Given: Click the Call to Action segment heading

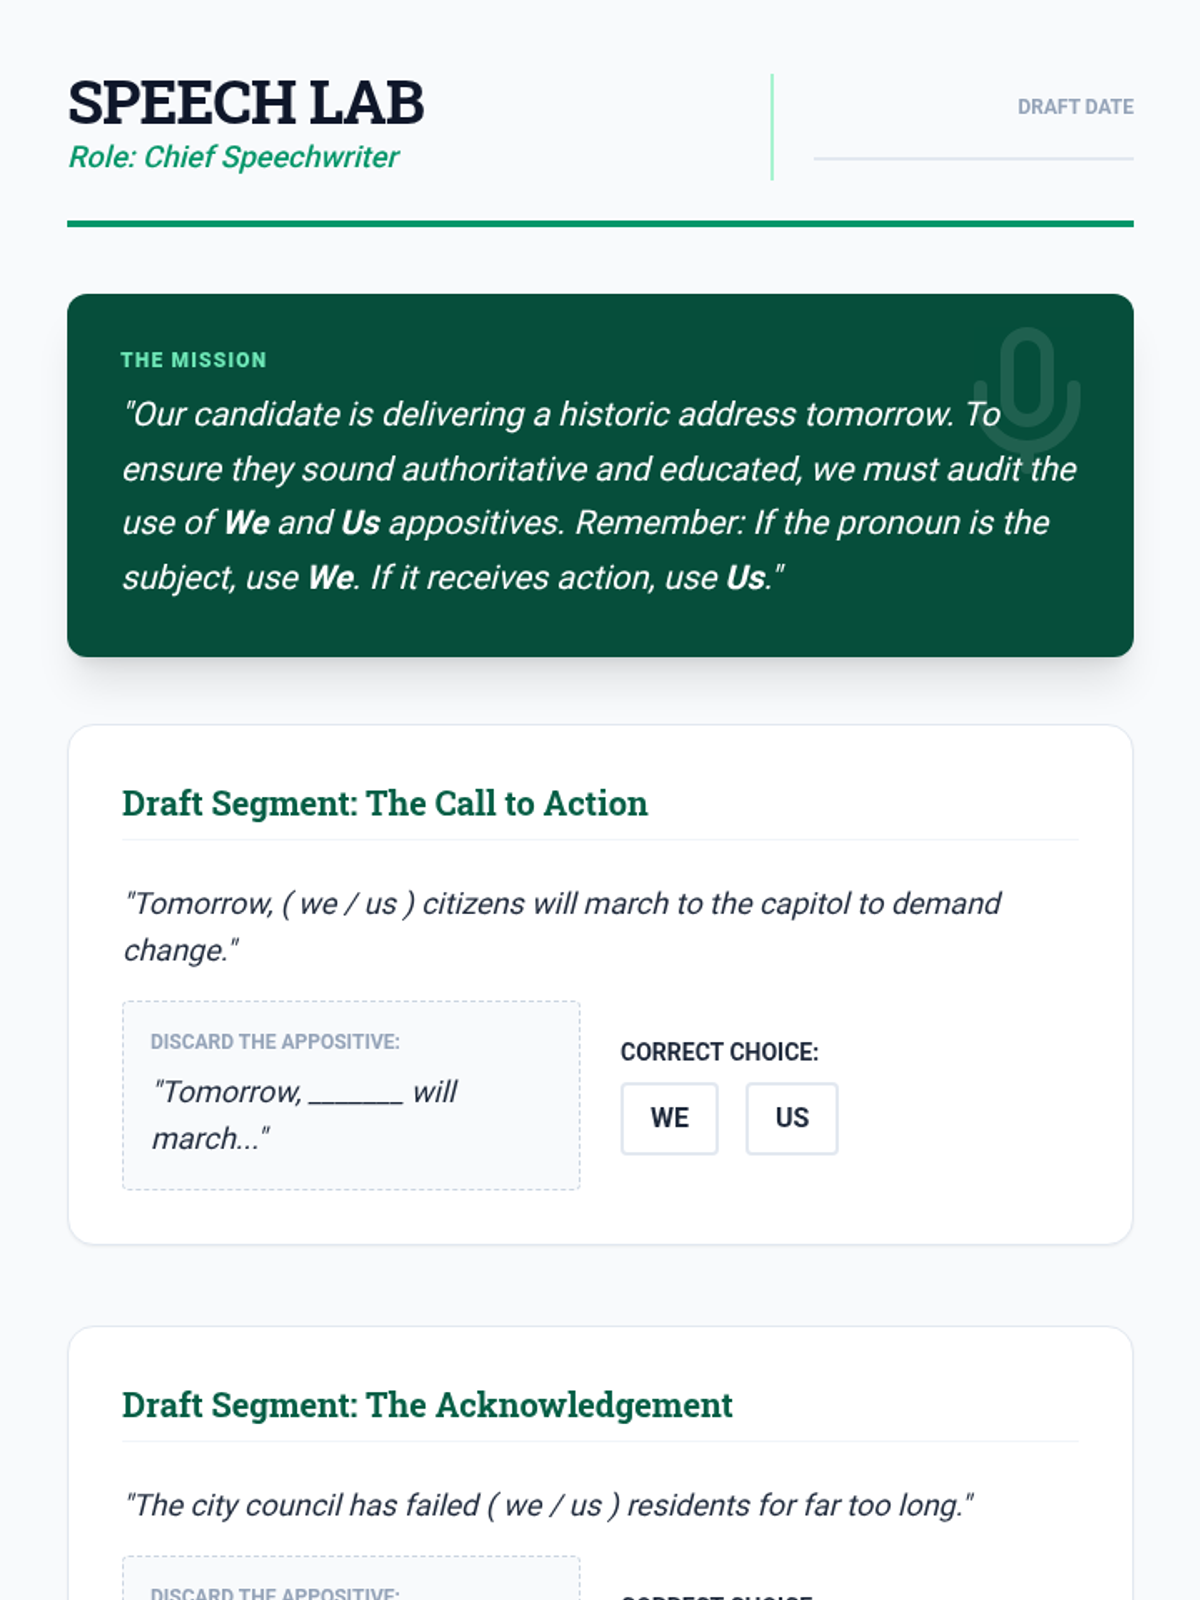Looking at the screenshot, I should click(x=385, y=803).
